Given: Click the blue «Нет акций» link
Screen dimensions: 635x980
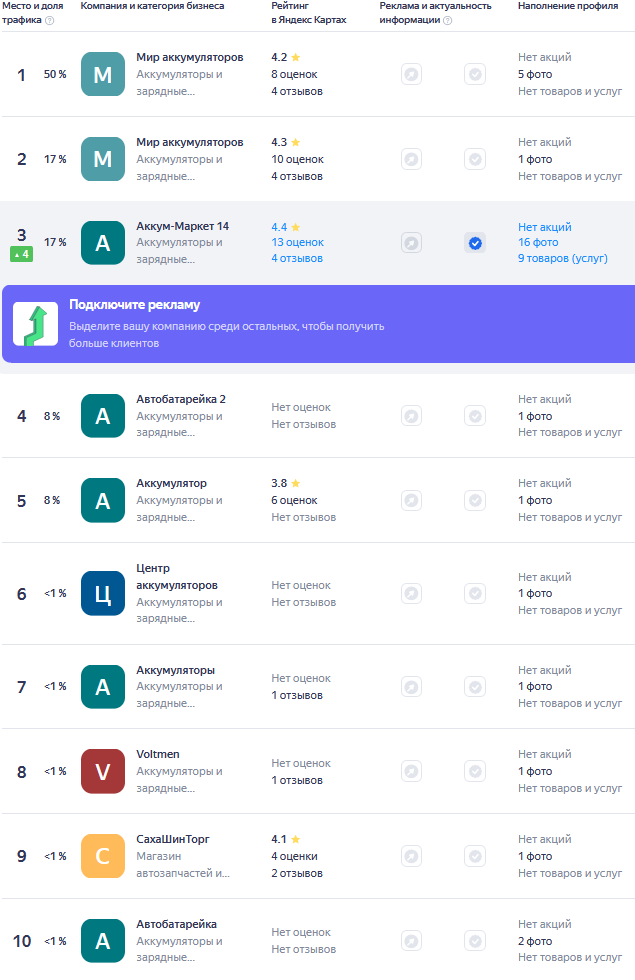Looking at the screenshot, I should coord(544,227).
